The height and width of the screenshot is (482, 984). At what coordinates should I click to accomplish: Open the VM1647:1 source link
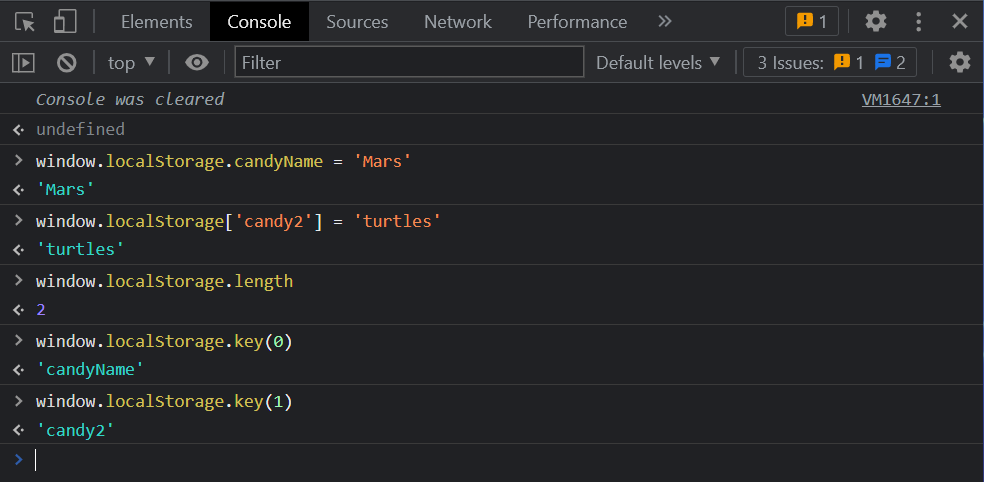[x=900, y=99]
